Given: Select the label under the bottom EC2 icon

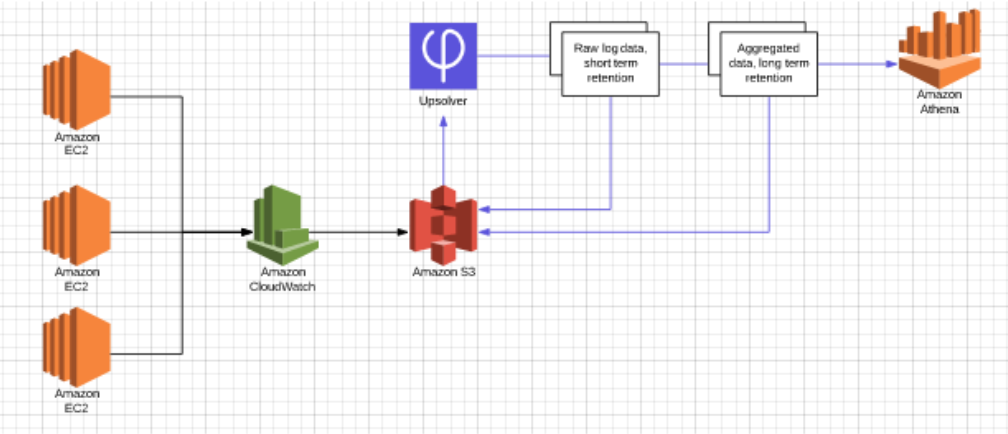Looking at the screenshot, I should coord(76,401).
